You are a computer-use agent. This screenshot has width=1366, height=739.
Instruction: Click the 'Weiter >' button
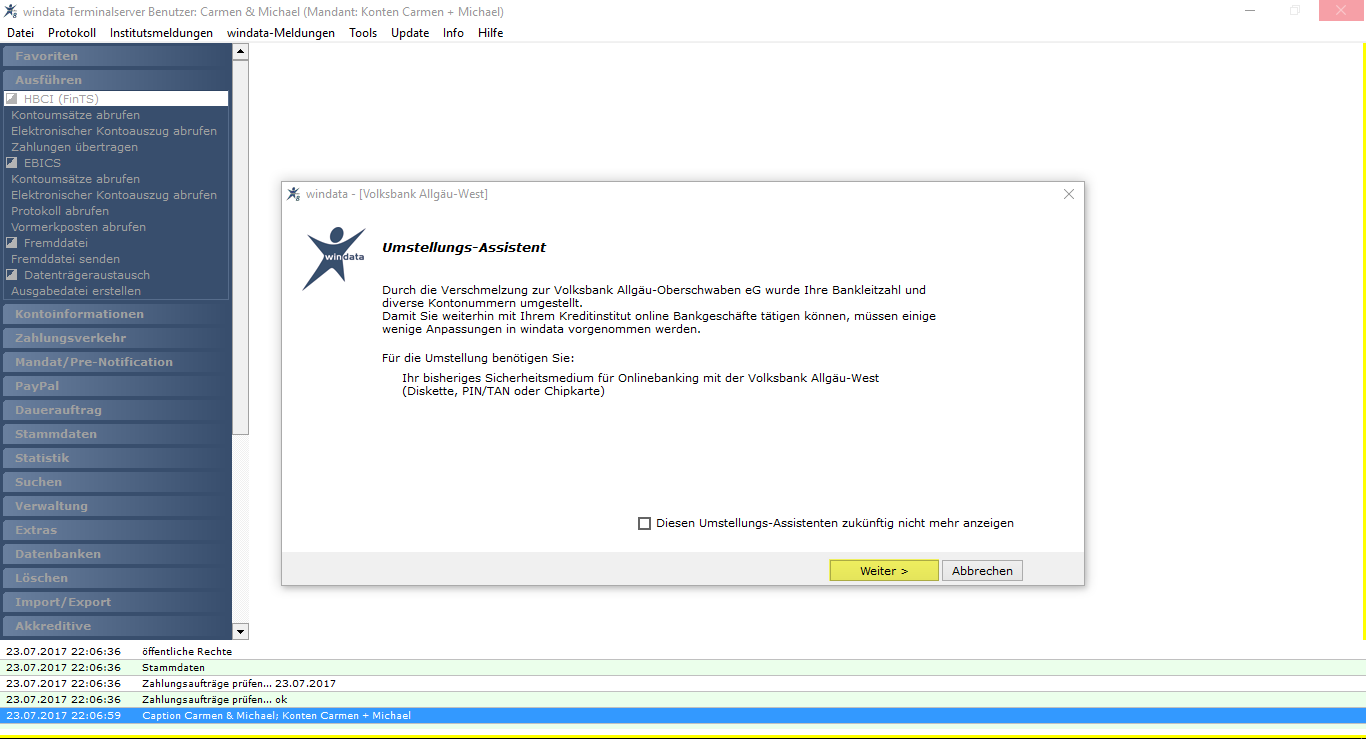884,571
